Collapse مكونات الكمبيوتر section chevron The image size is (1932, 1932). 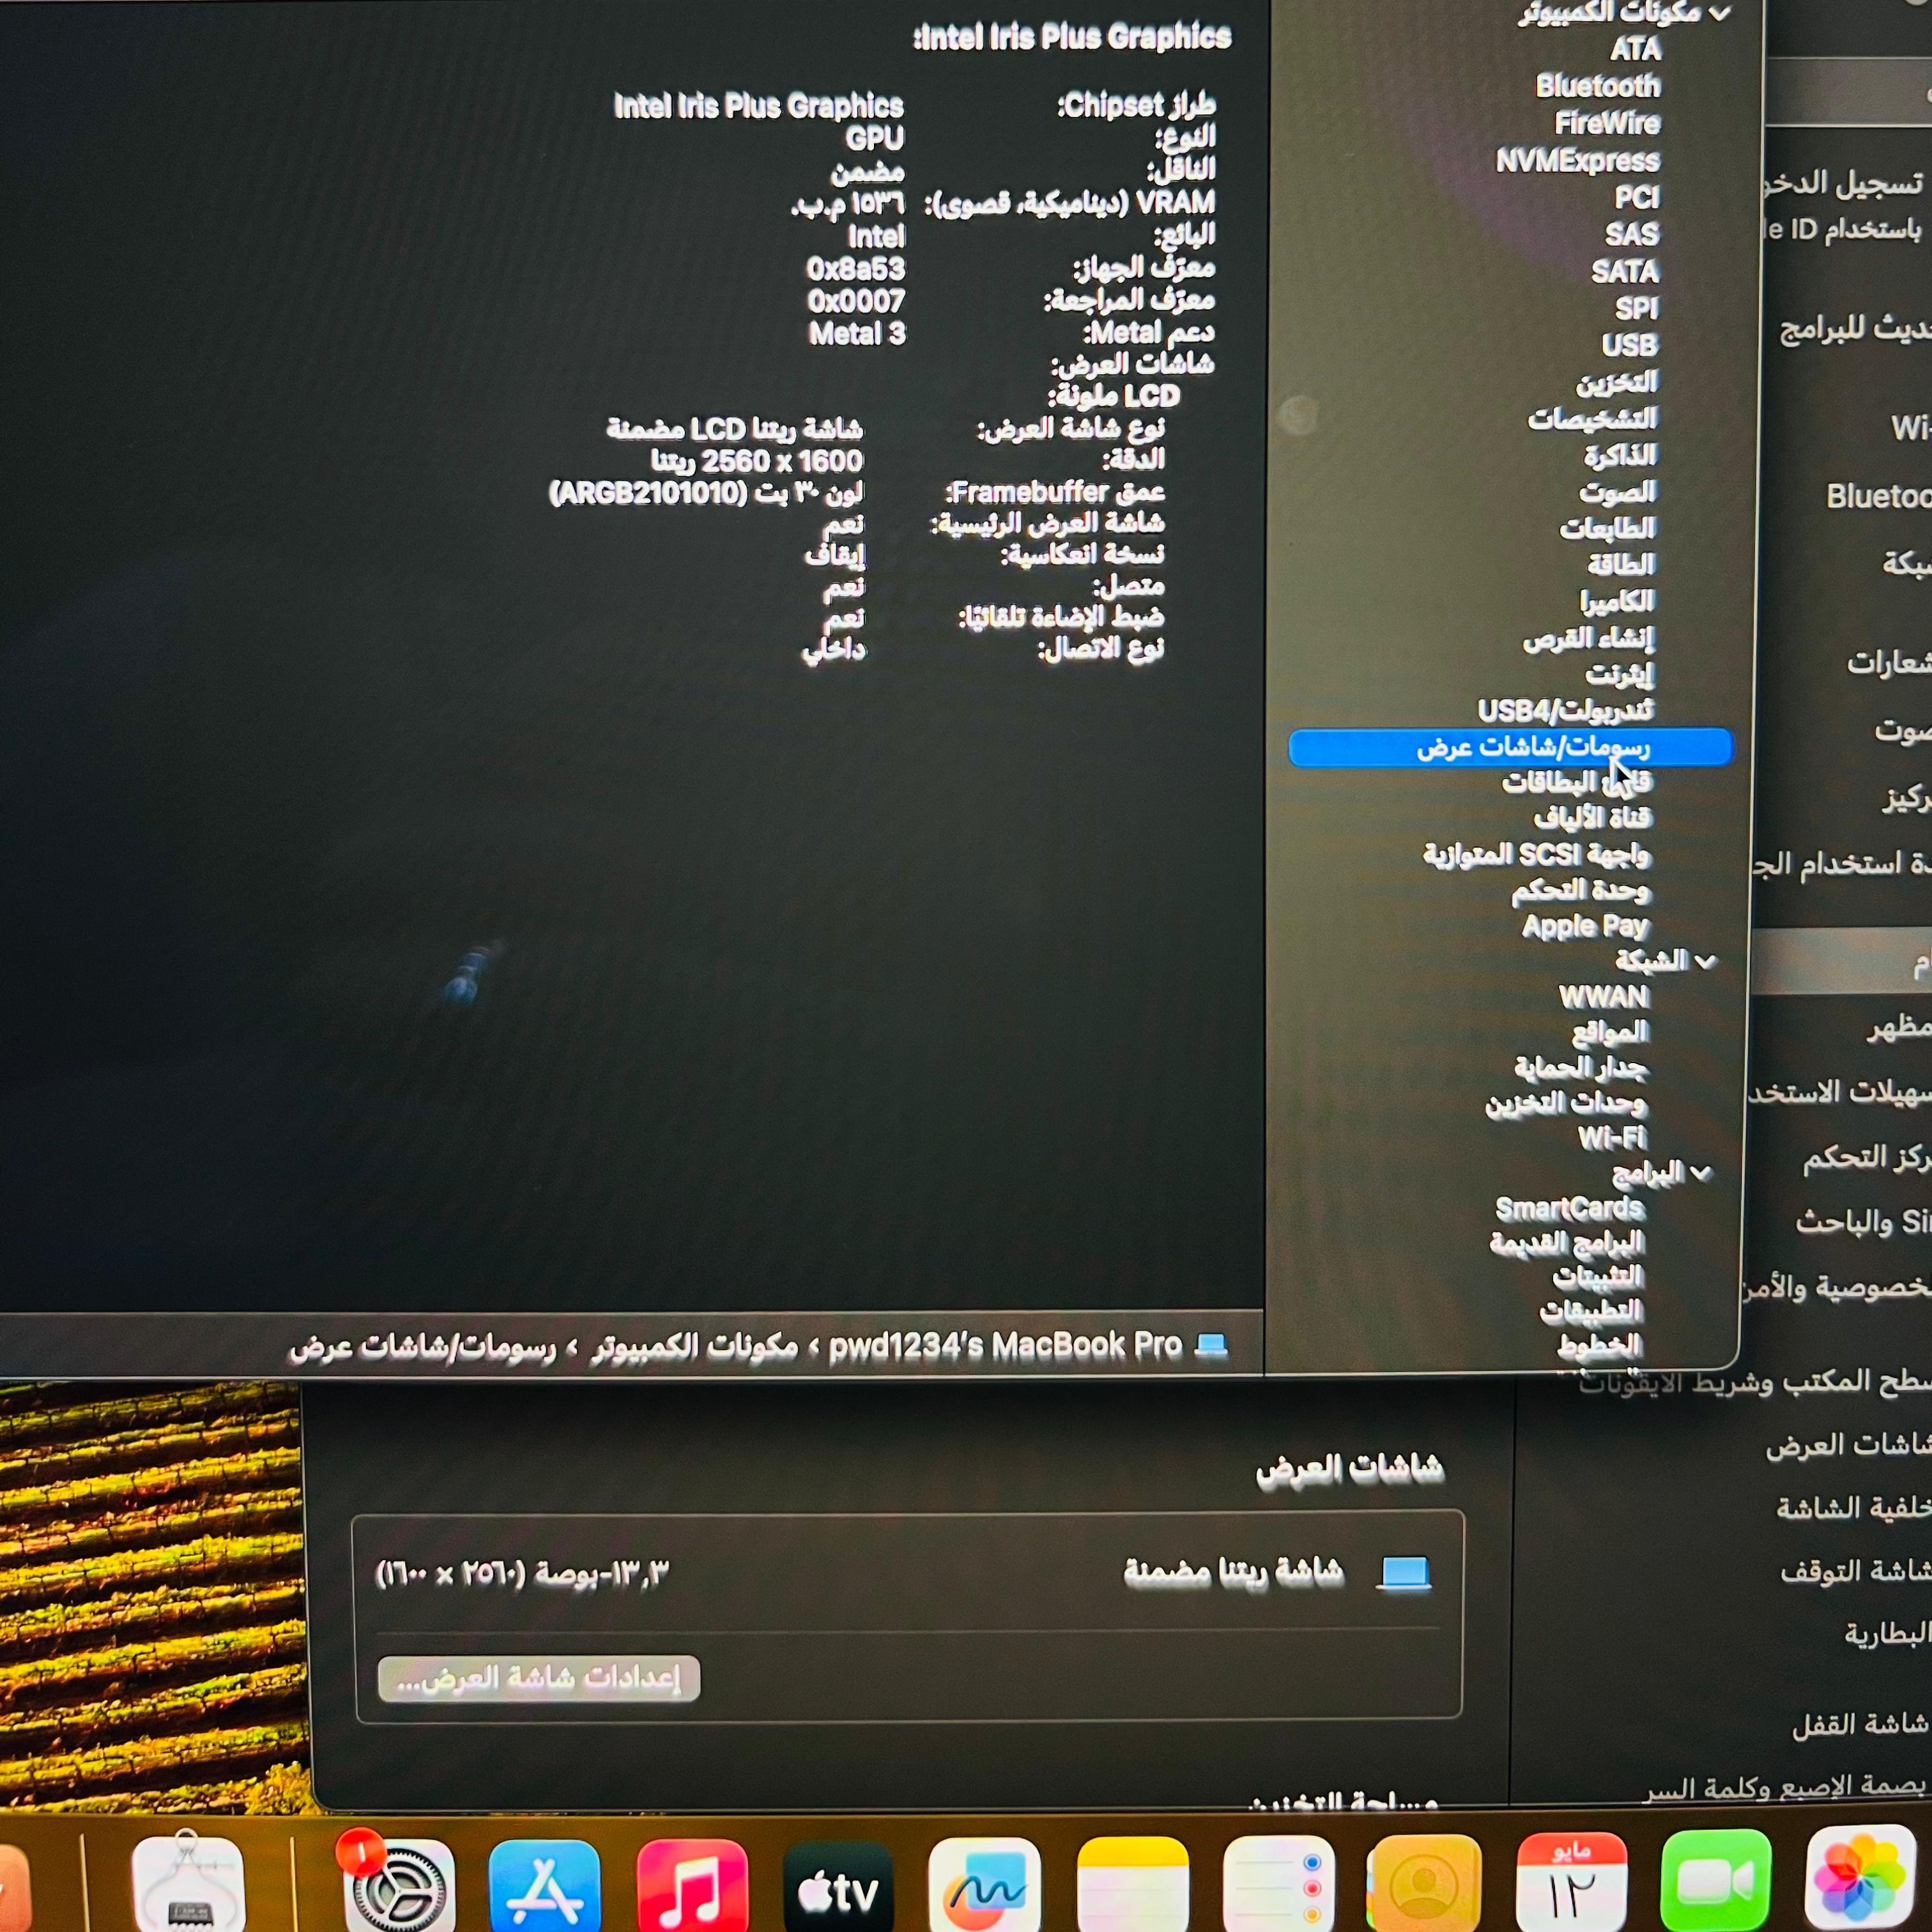[x=1720, y=14]
